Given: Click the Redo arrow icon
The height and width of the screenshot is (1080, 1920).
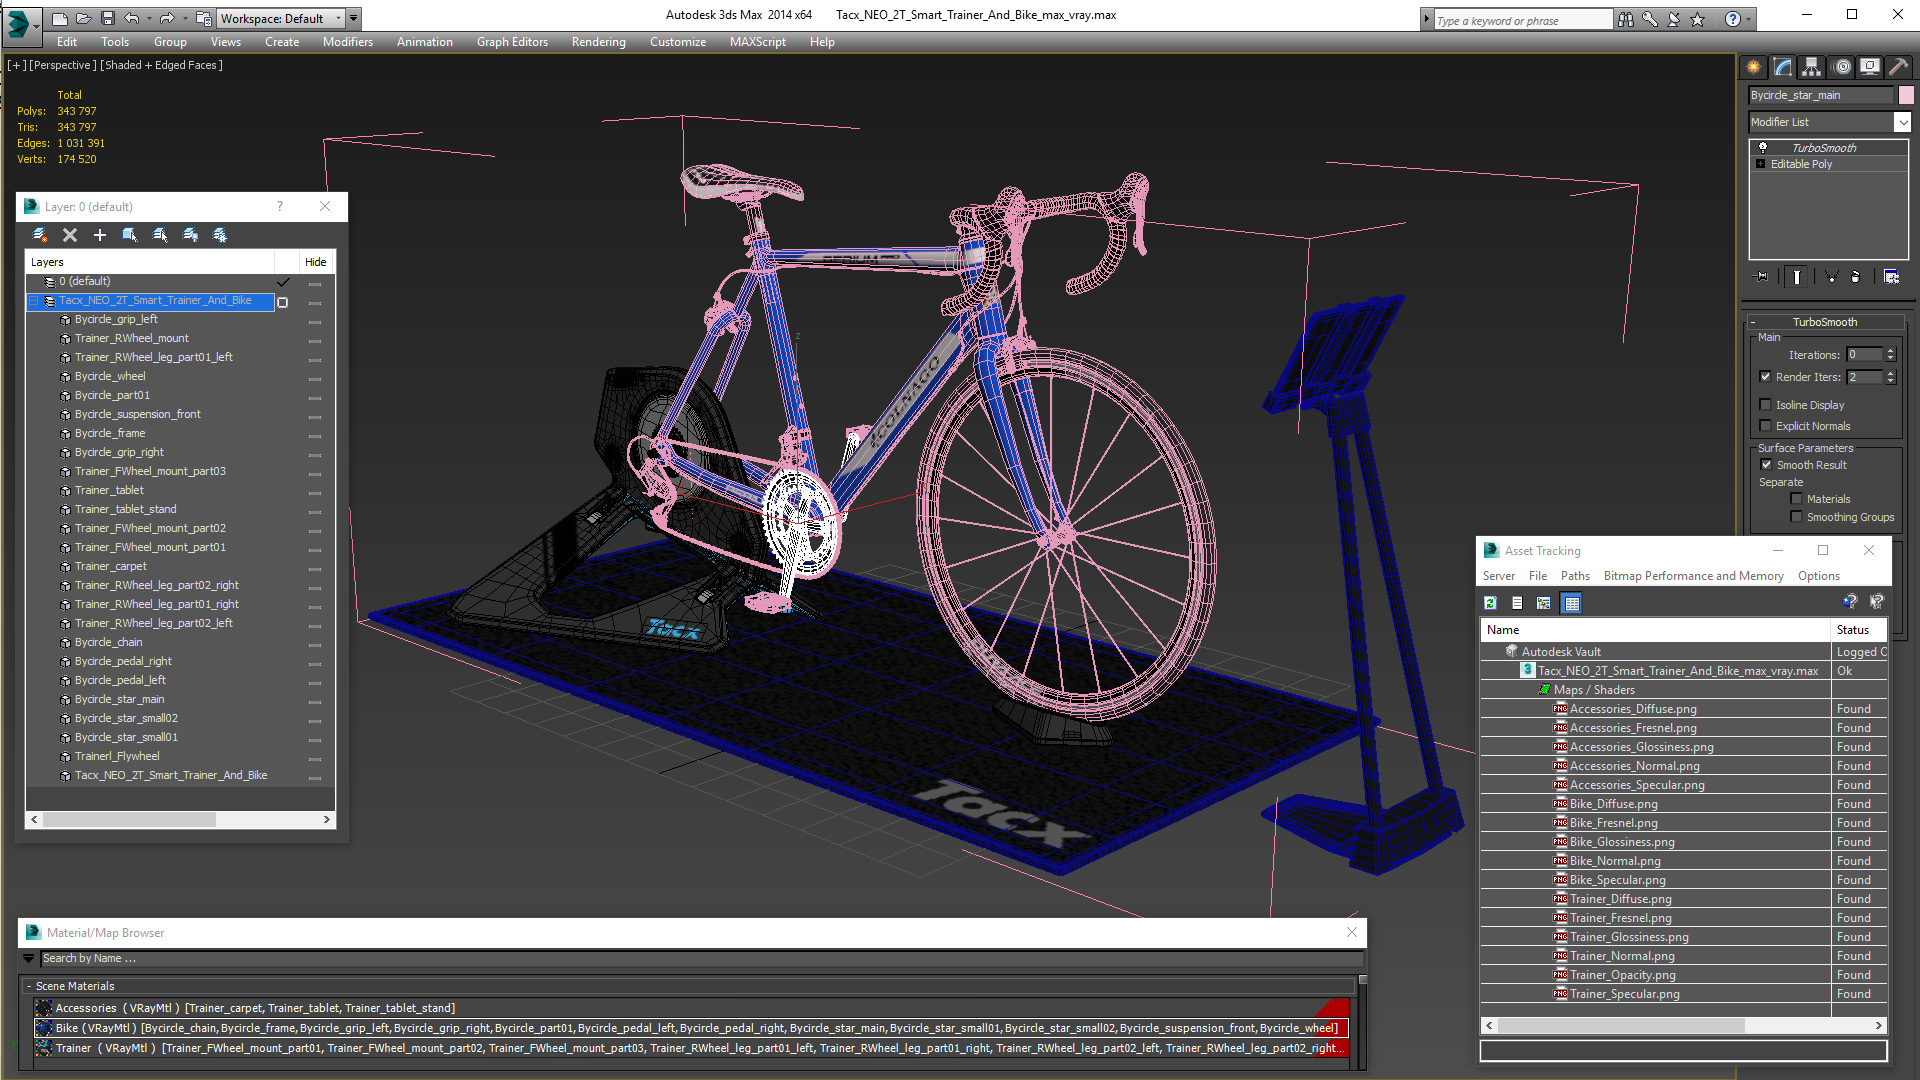Looking at the screenshot, I should click(x=166, y=18).
